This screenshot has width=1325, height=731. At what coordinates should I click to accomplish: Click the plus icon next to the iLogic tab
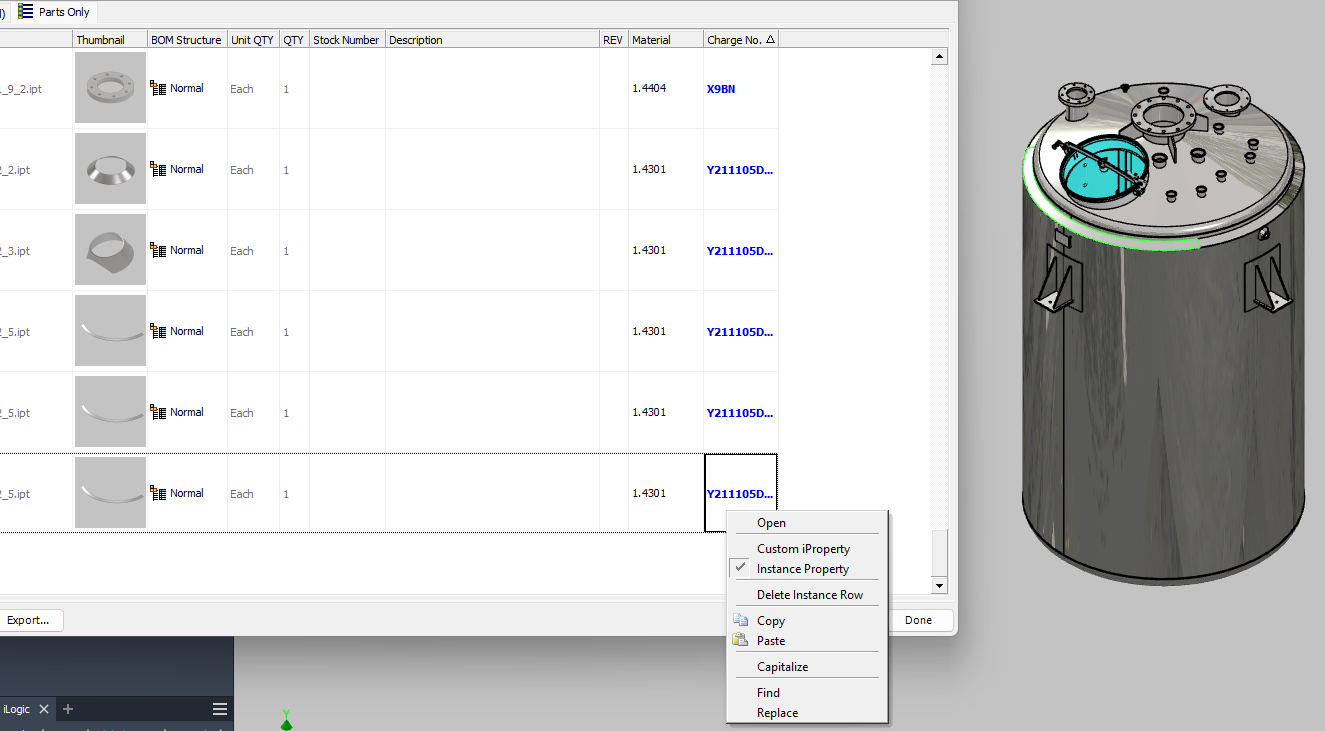[x=67, y=708]
